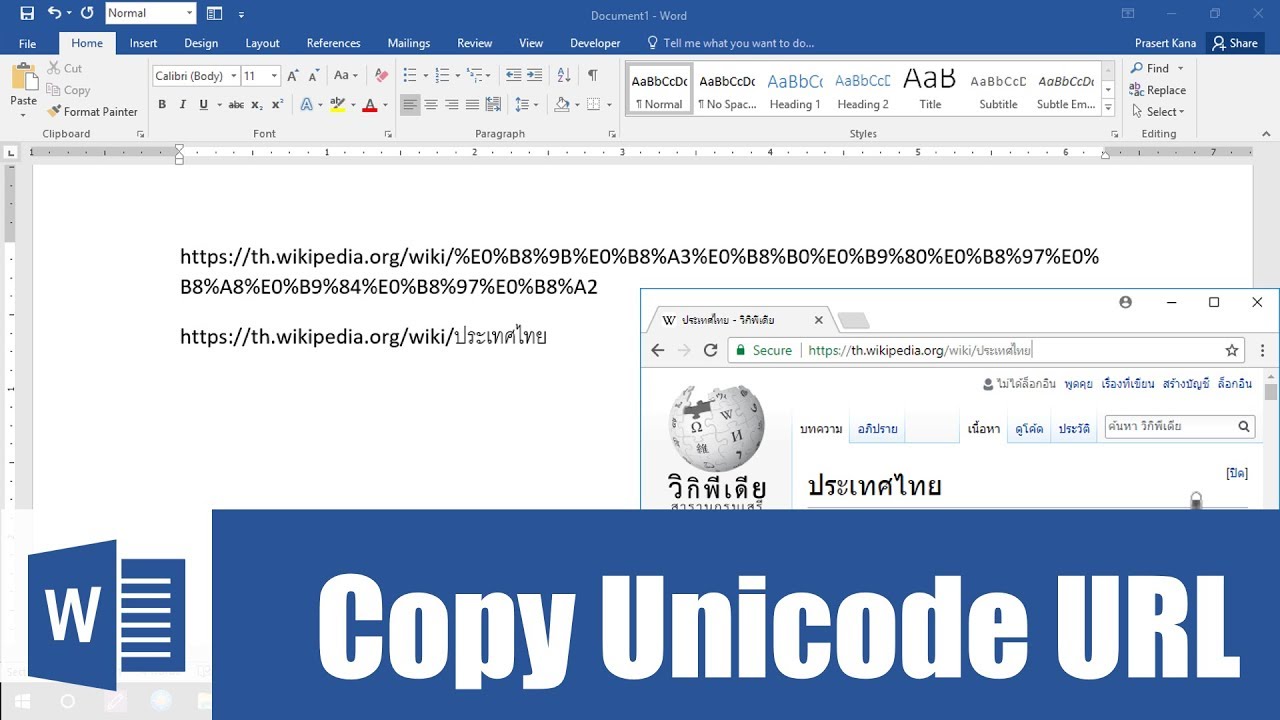The image size is (1280, 720).
Task: Apply the Title style
Action: coord(930,89)
